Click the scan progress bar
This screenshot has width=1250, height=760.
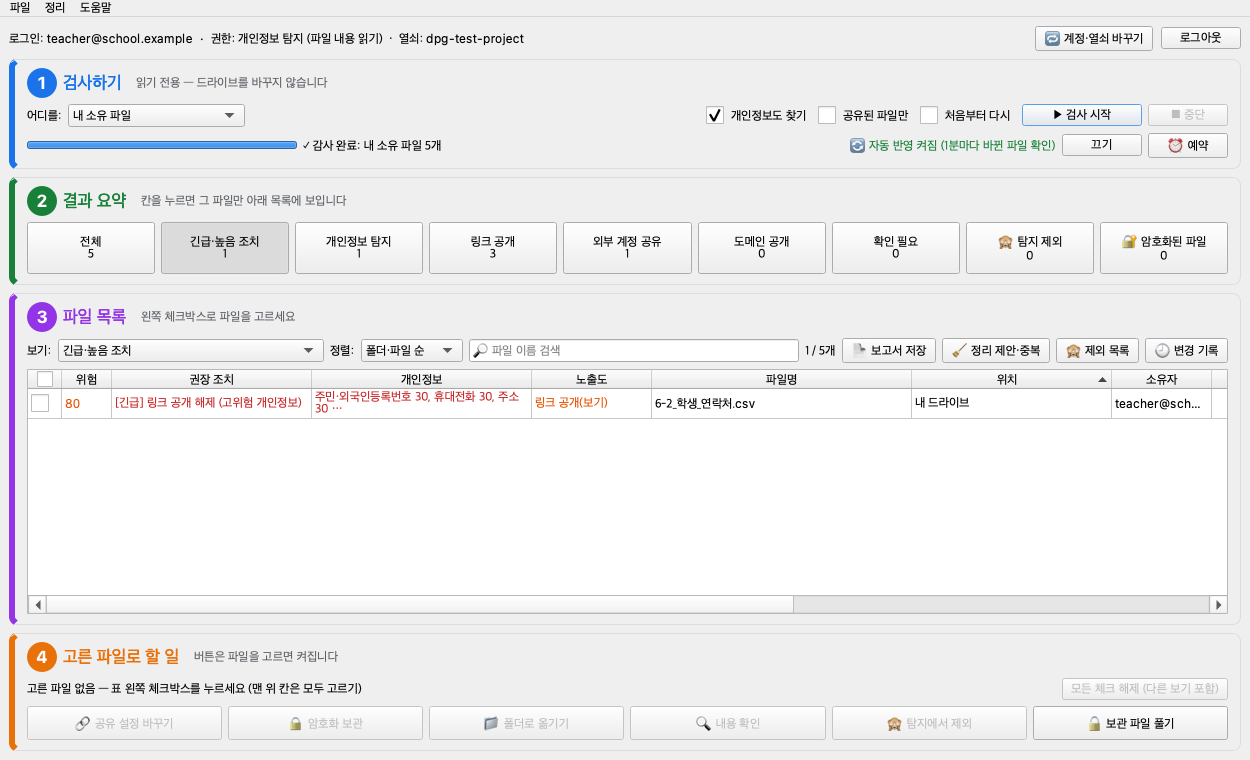click(x=162, y=145)
